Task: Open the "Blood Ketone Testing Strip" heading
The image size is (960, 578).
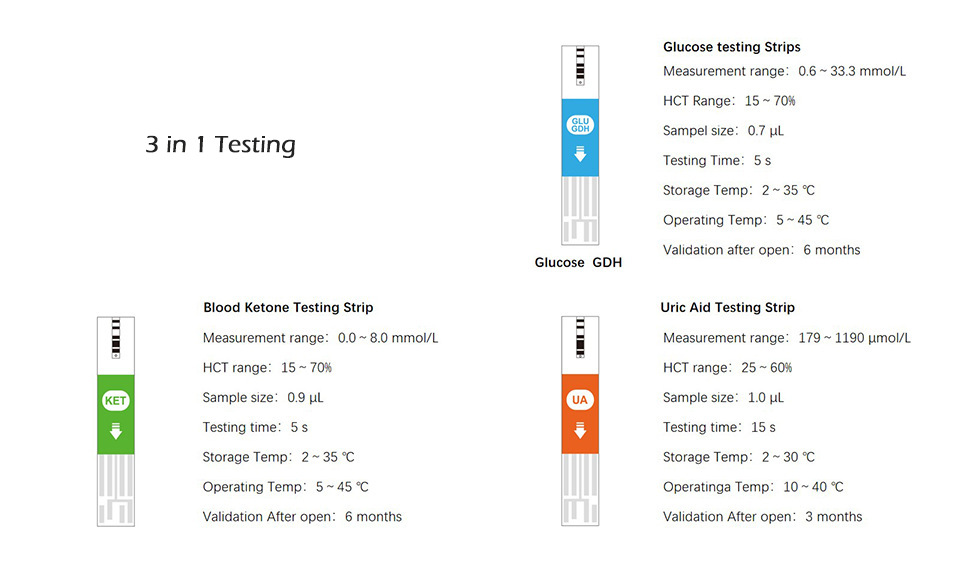Action: [288, 308]
